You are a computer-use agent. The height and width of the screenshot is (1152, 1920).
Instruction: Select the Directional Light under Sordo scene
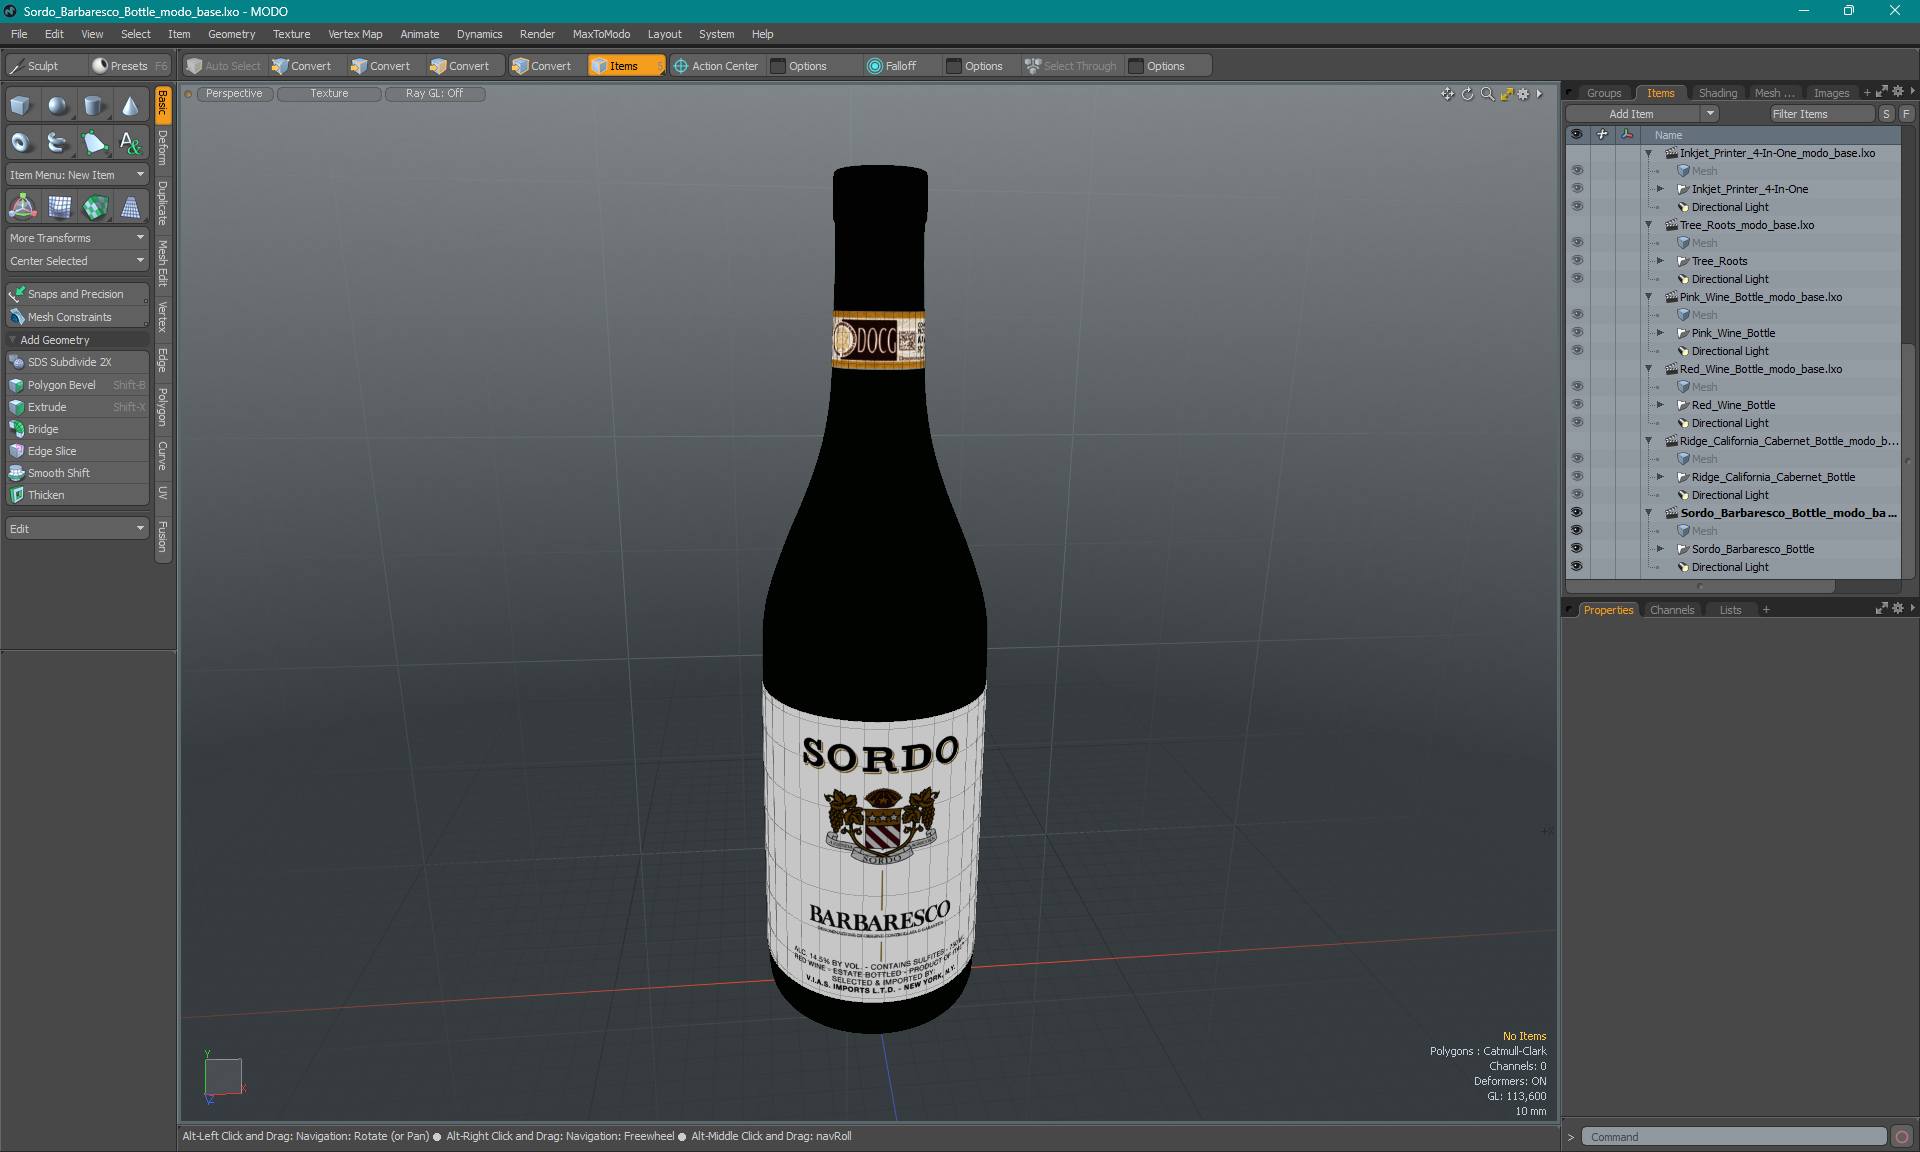(x=1730, y=567)
